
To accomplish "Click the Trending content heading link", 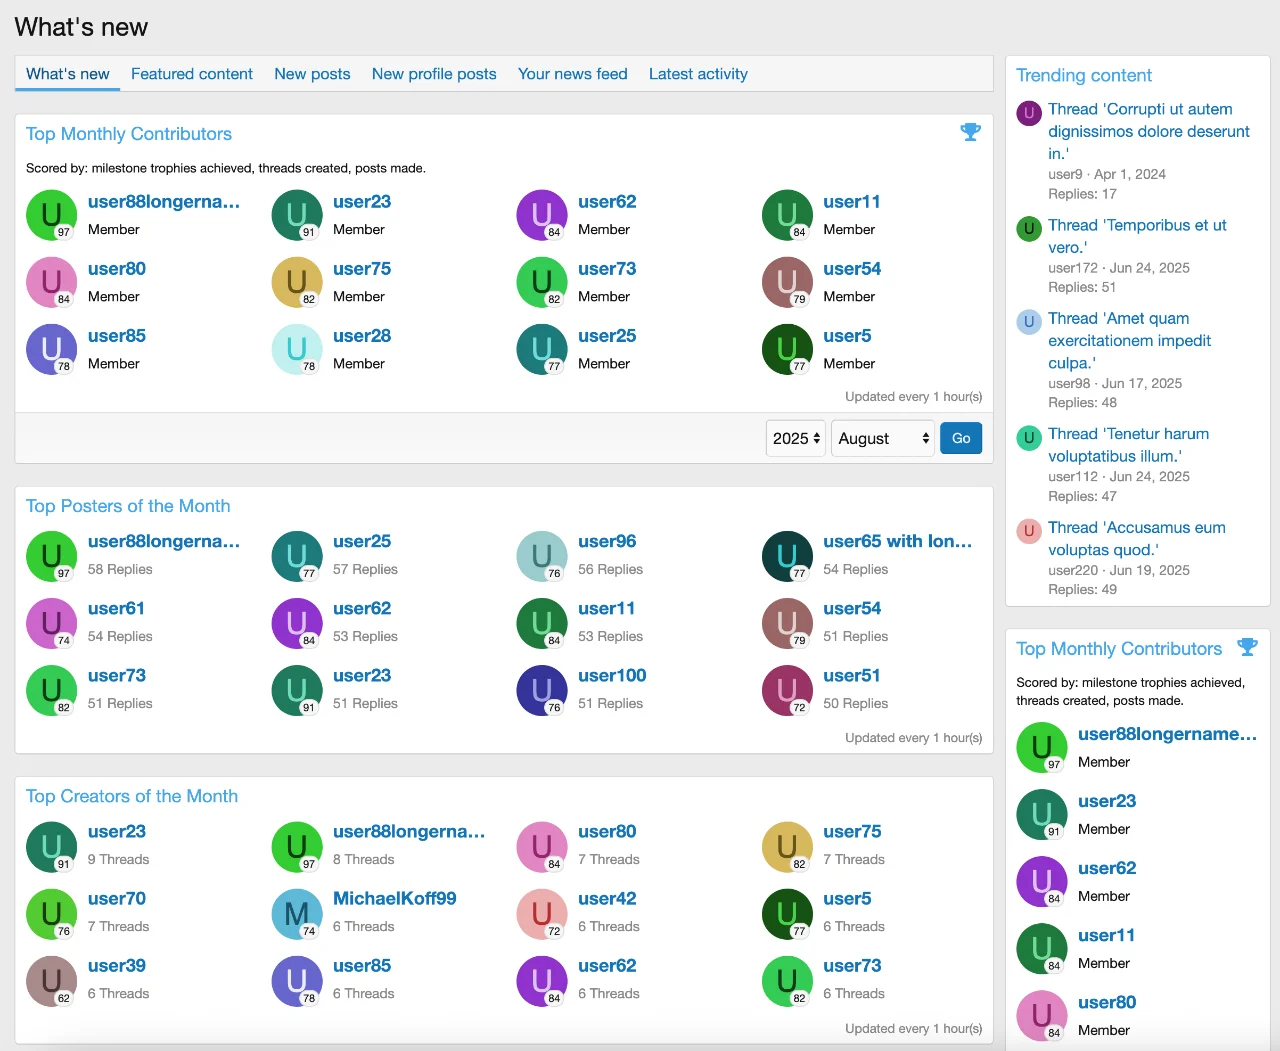I will click(1084, 75).
